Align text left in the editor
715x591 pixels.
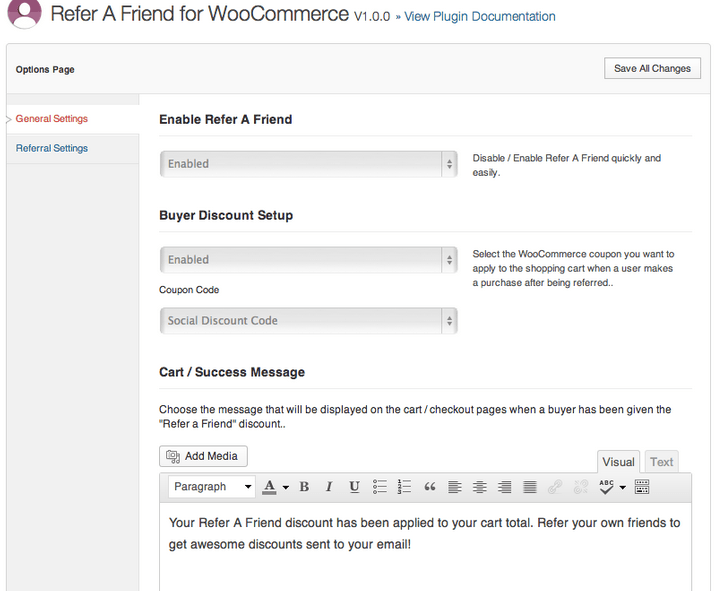point(455,487)
